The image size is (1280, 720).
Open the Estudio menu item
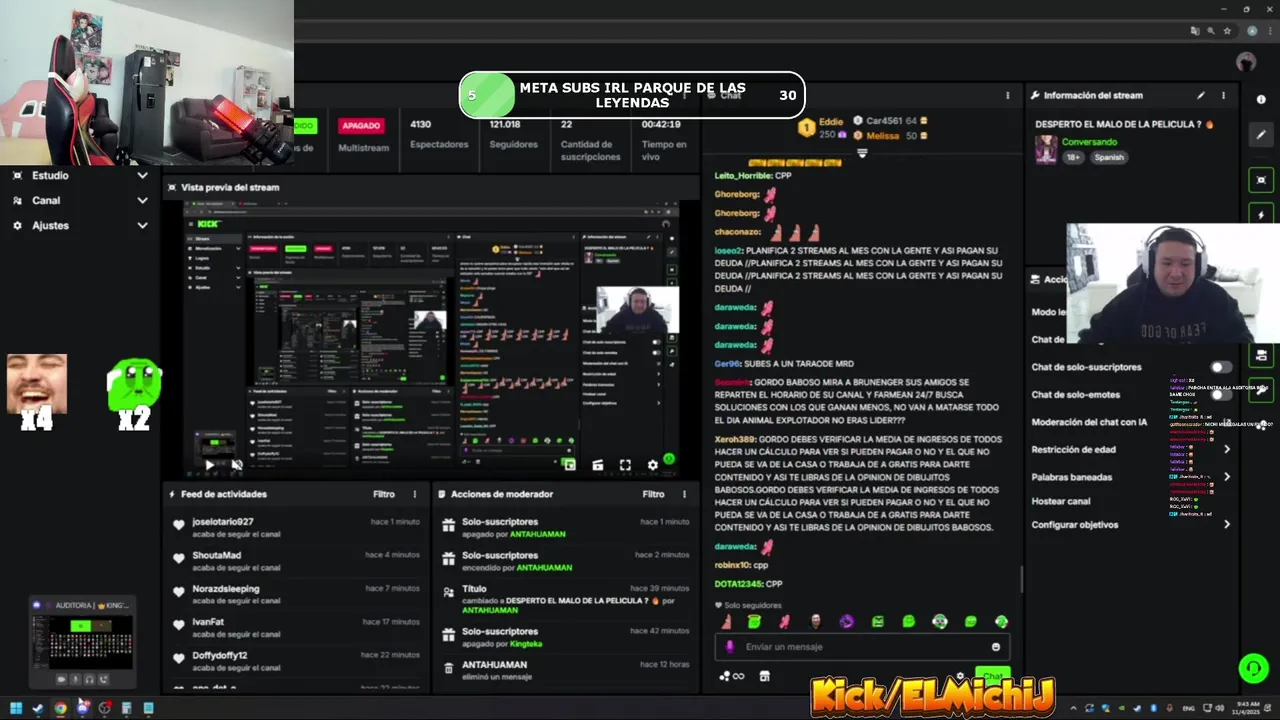(50, 175)
